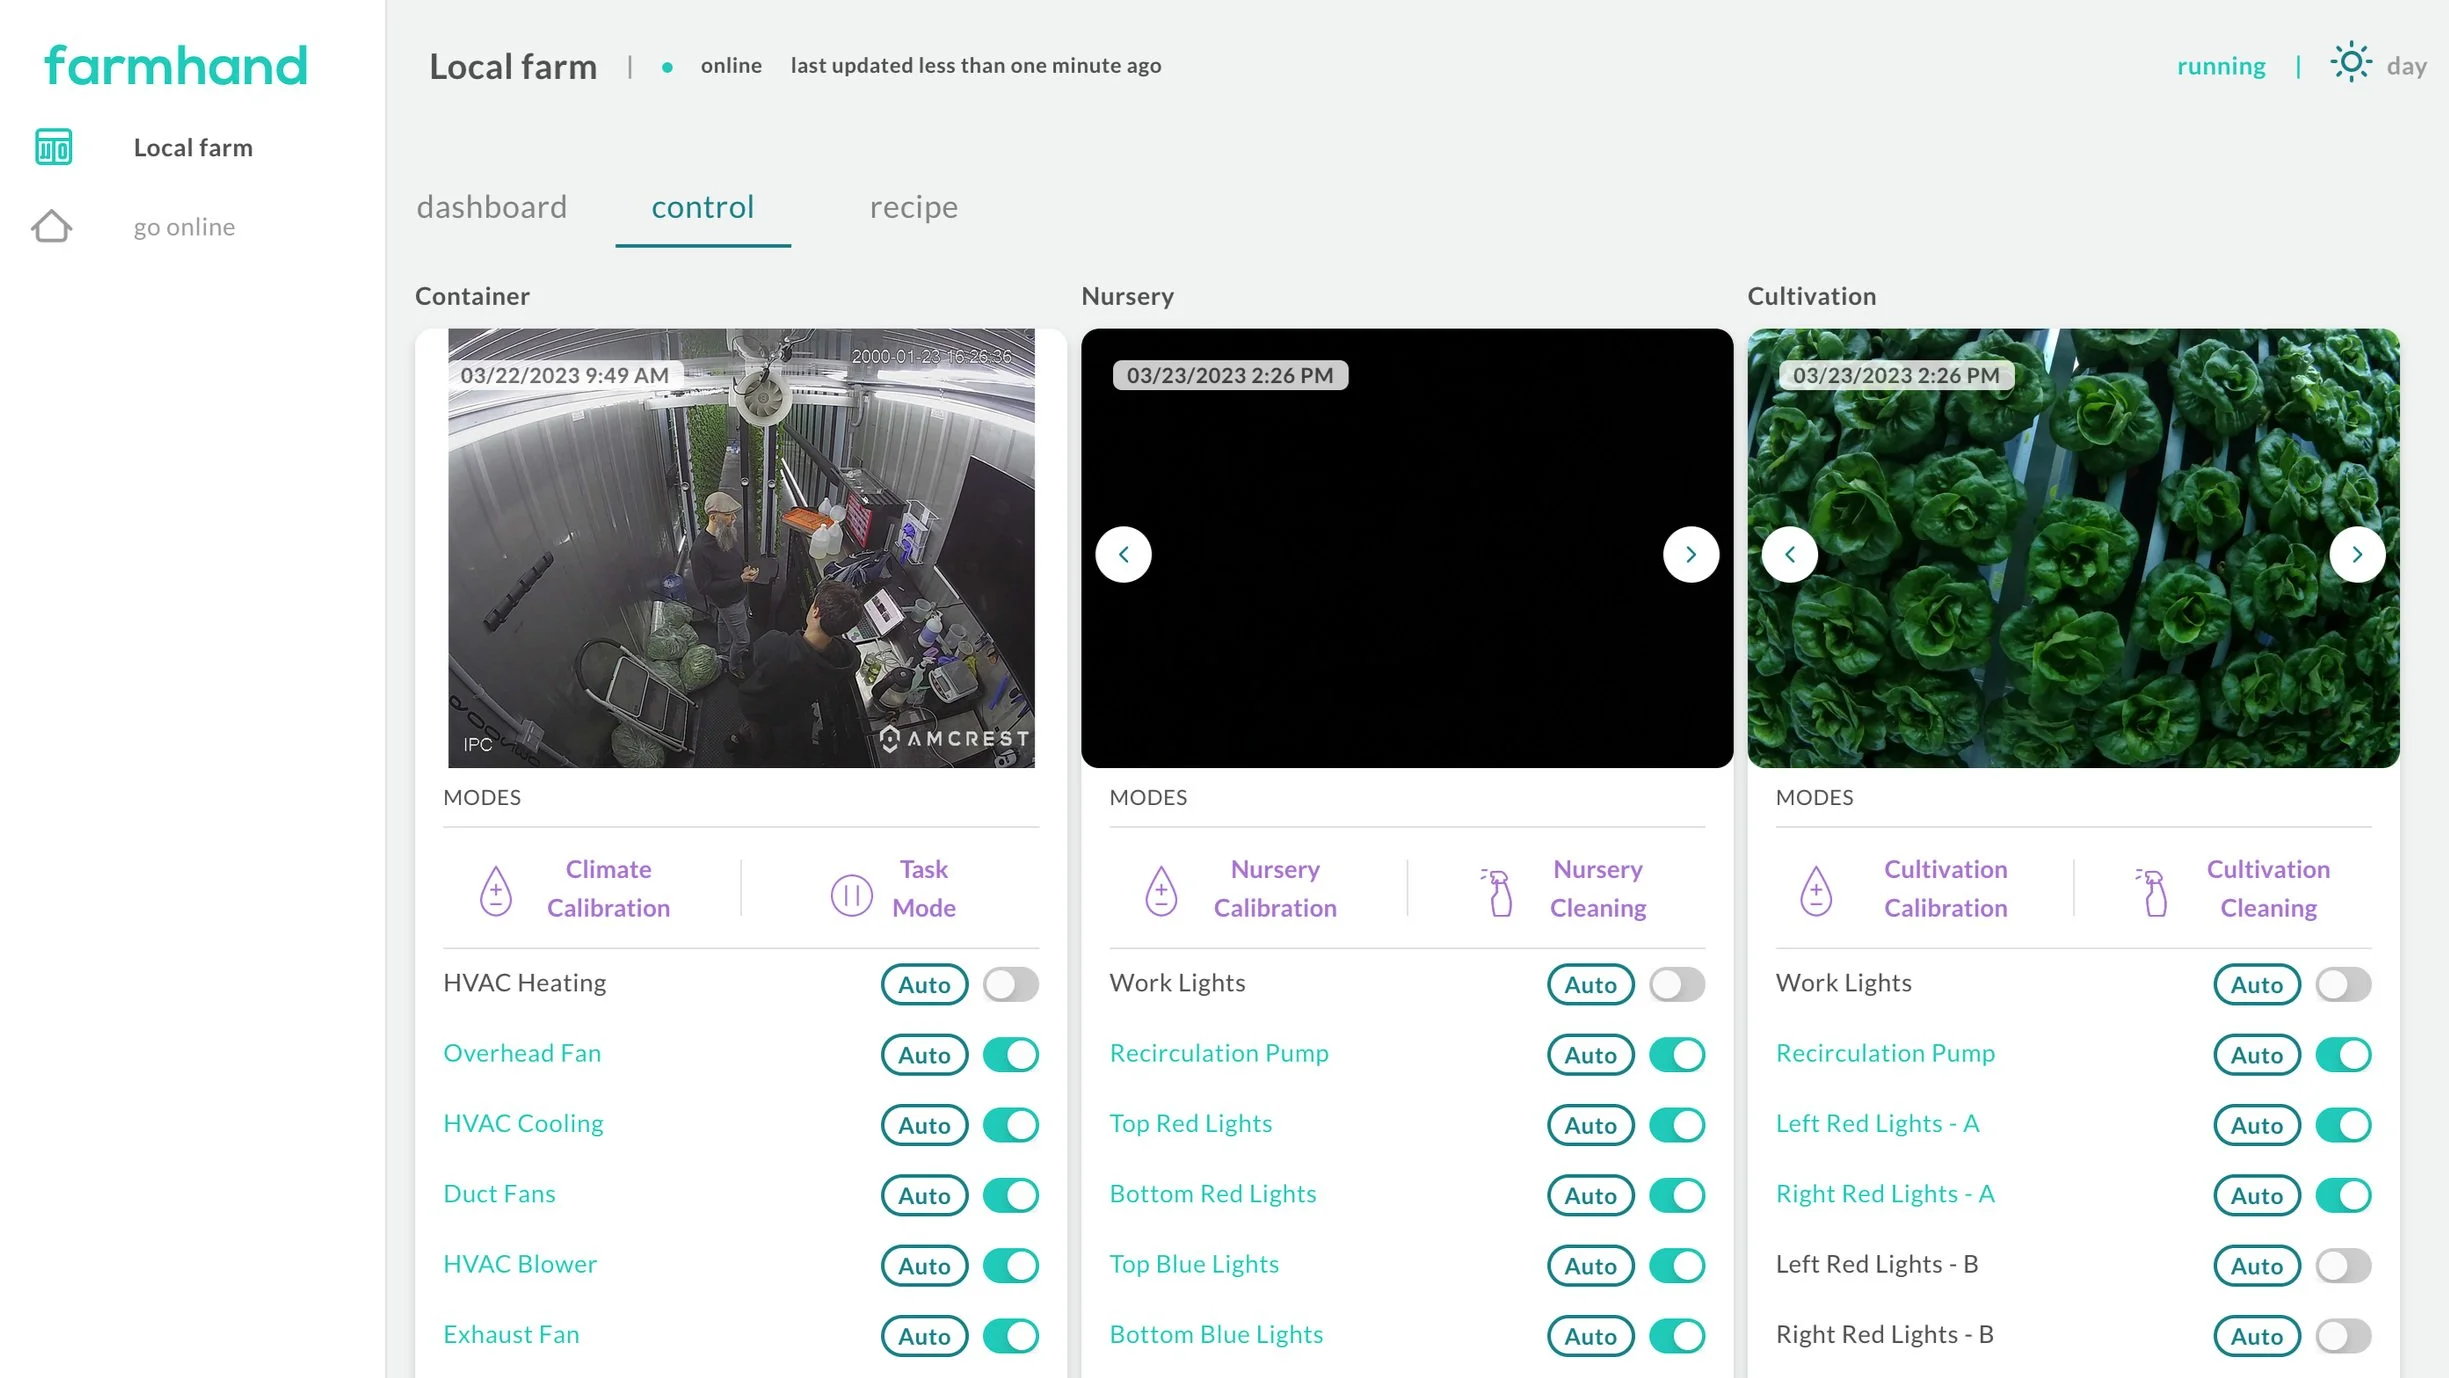Show previous Nursery camera image
This screenshot has width=2449, height=1378.
click(1123, 554)
